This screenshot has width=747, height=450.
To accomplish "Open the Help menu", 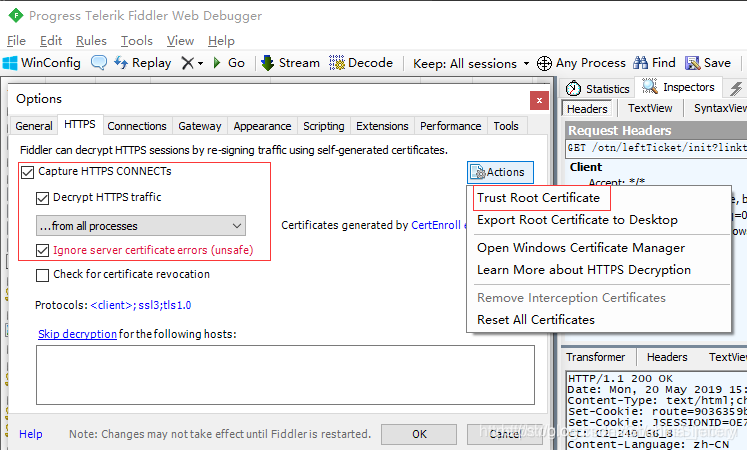I will pyautogui.click(x=221, y=41).
